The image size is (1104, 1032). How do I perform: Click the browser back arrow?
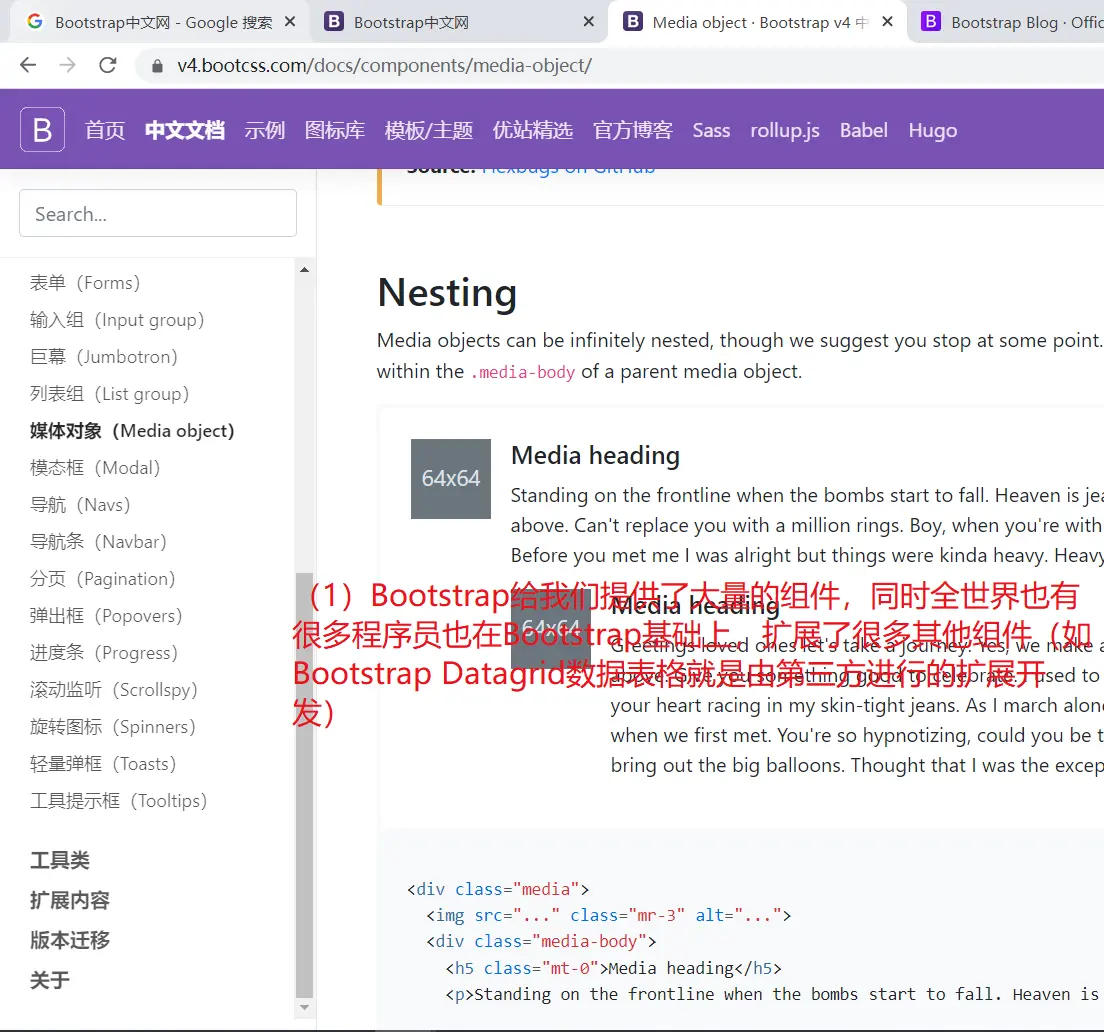coord(28,66)
